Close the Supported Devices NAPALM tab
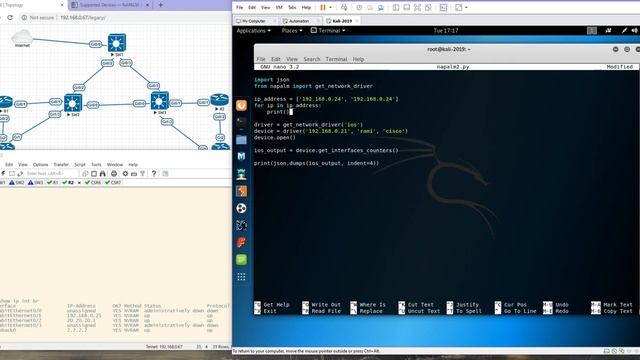Screen dimensions: 640x360 coord(147,5)
